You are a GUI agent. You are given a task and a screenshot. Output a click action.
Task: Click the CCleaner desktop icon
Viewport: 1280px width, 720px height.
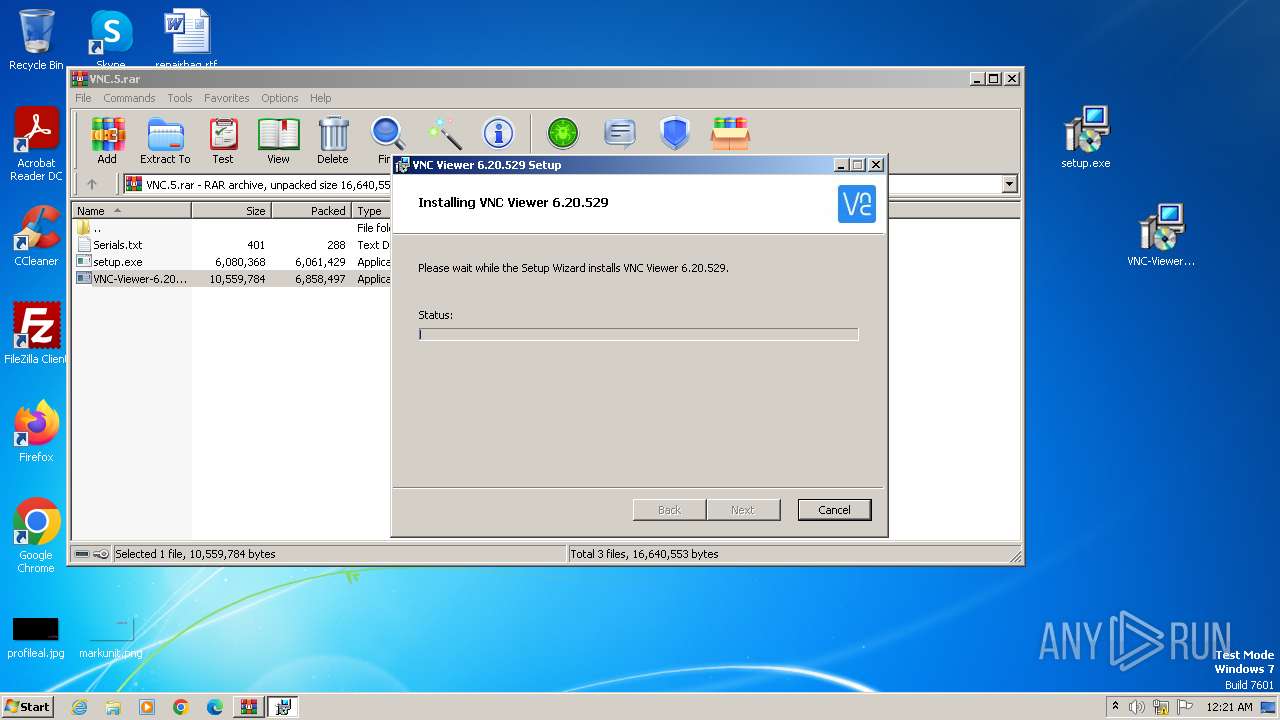(36, 236)
